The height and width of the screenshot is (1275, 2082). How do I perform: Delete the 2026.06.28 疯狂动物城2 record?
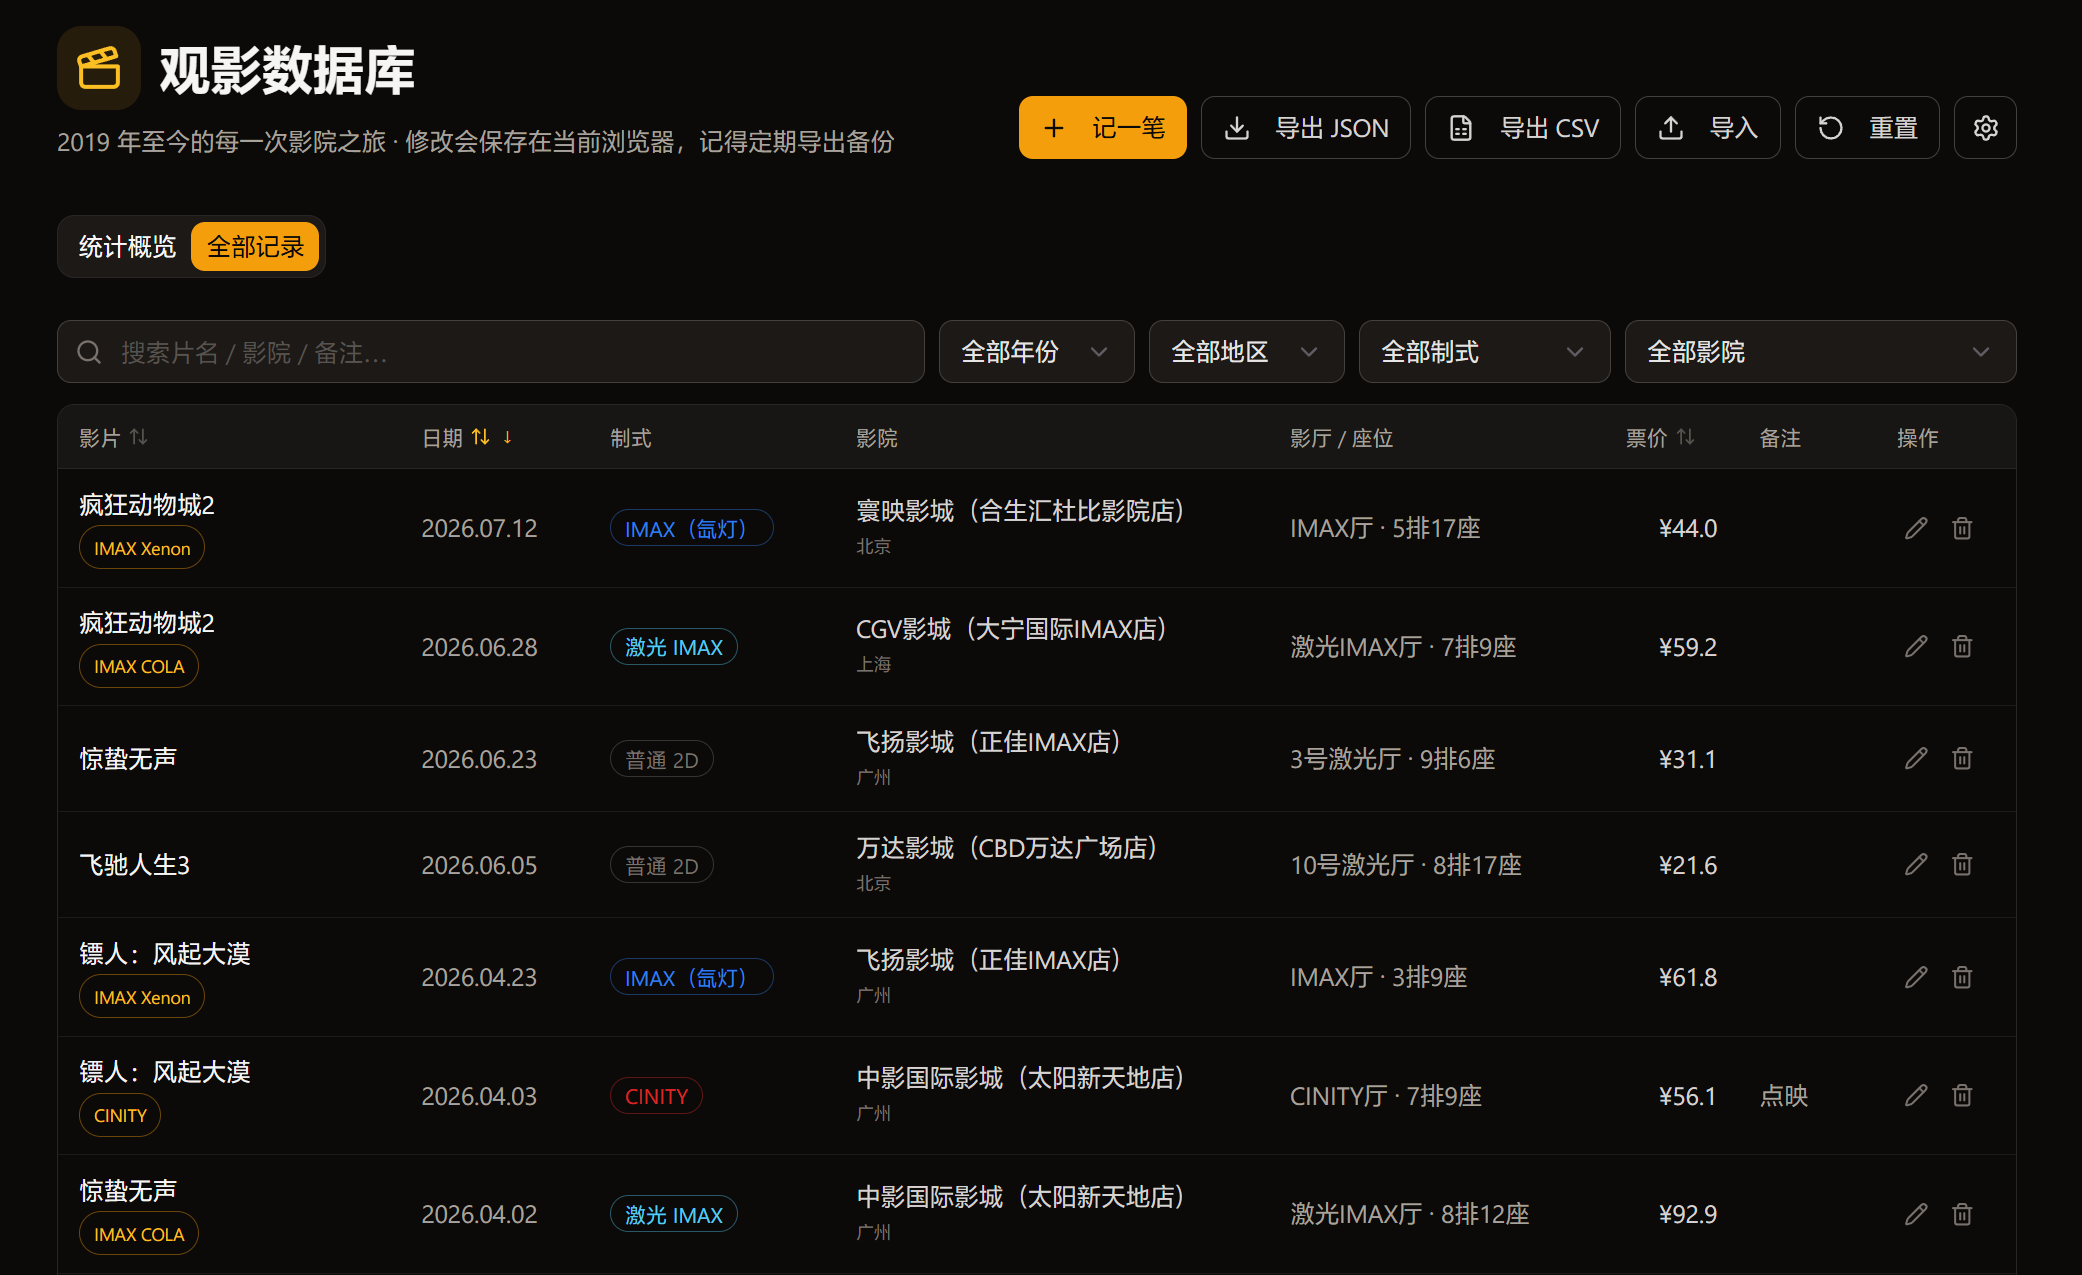click(1962, 647)
